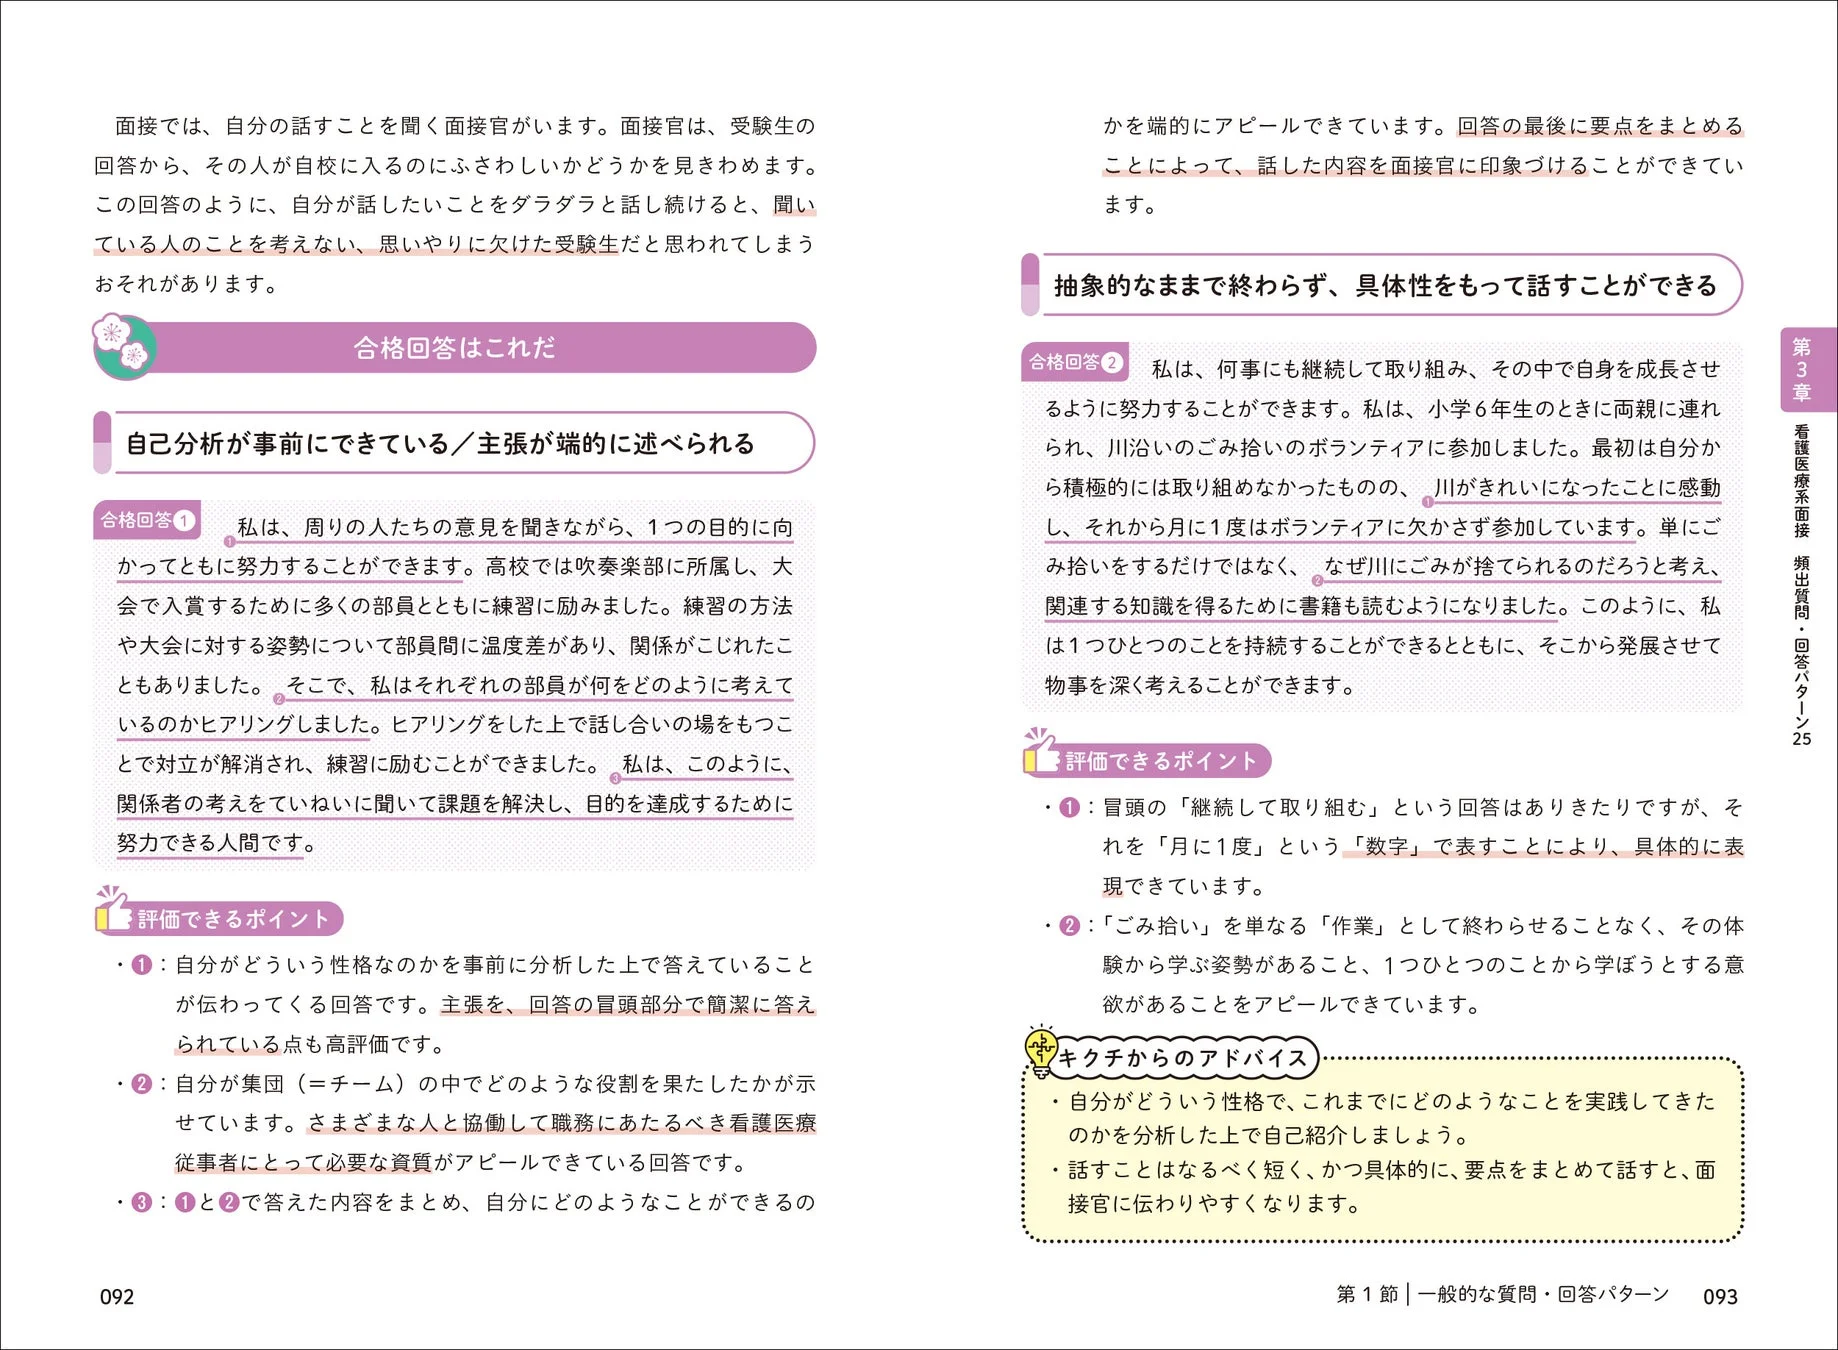The width and height of the screenshot is (1838, 1350).
Task: Click page number 092
Action: (117, 1297)
